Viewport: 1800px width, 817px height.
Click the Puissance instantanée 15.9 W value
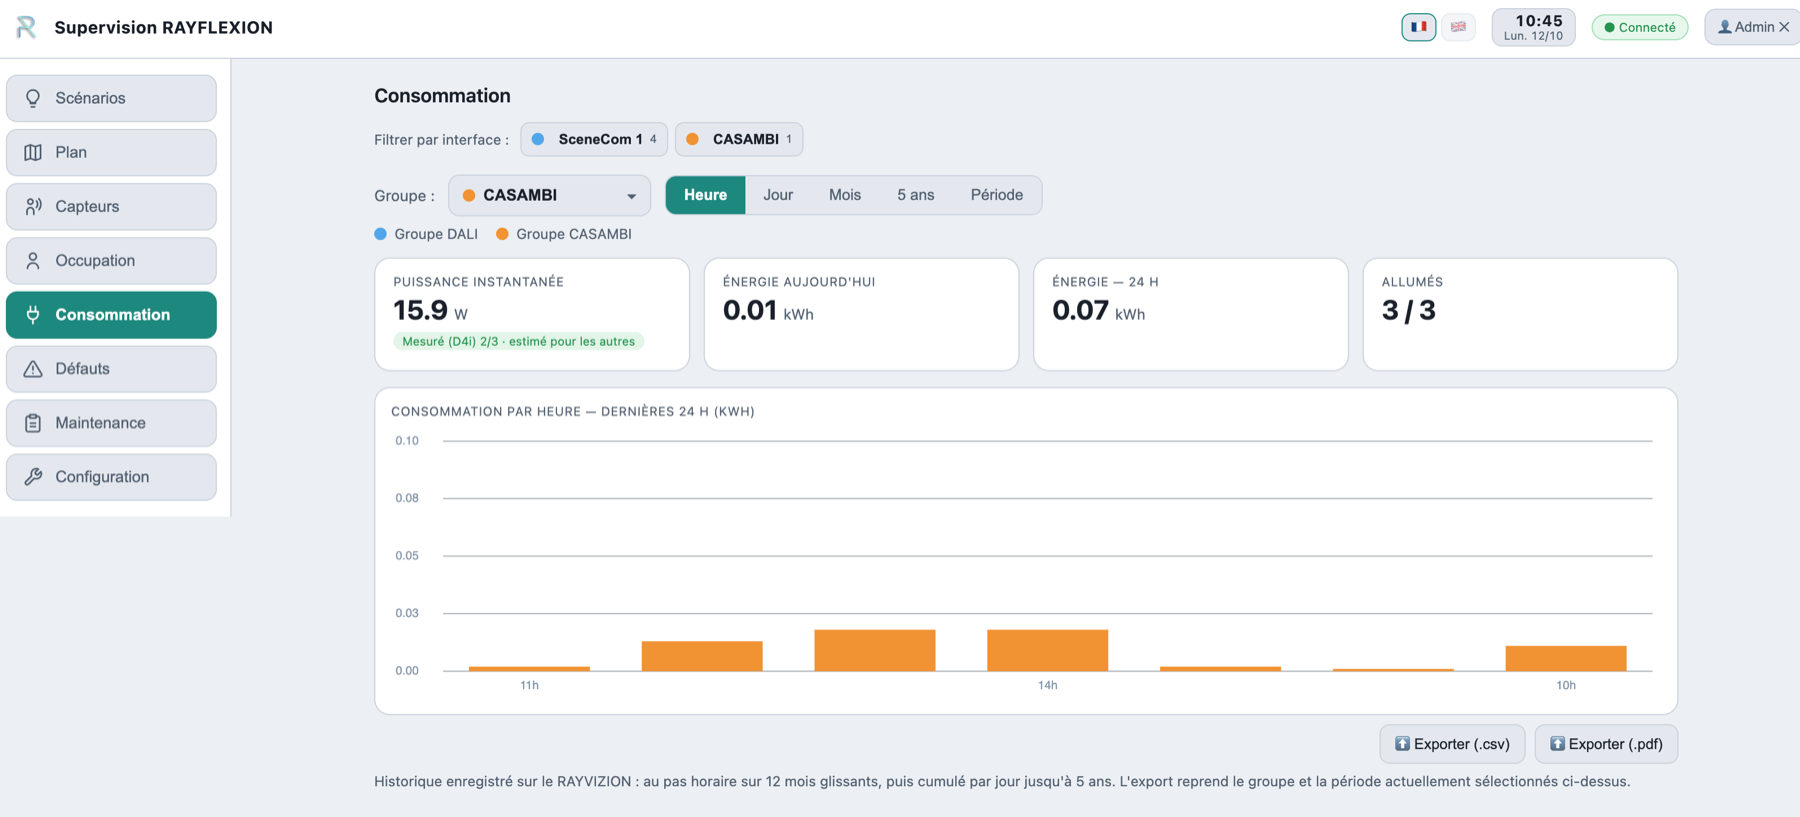click(430, 311)
